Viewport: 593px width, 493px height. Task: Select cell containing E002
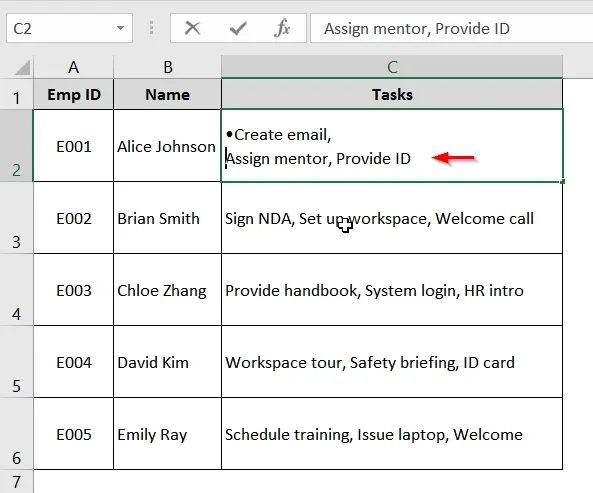(x=73, y=217)
